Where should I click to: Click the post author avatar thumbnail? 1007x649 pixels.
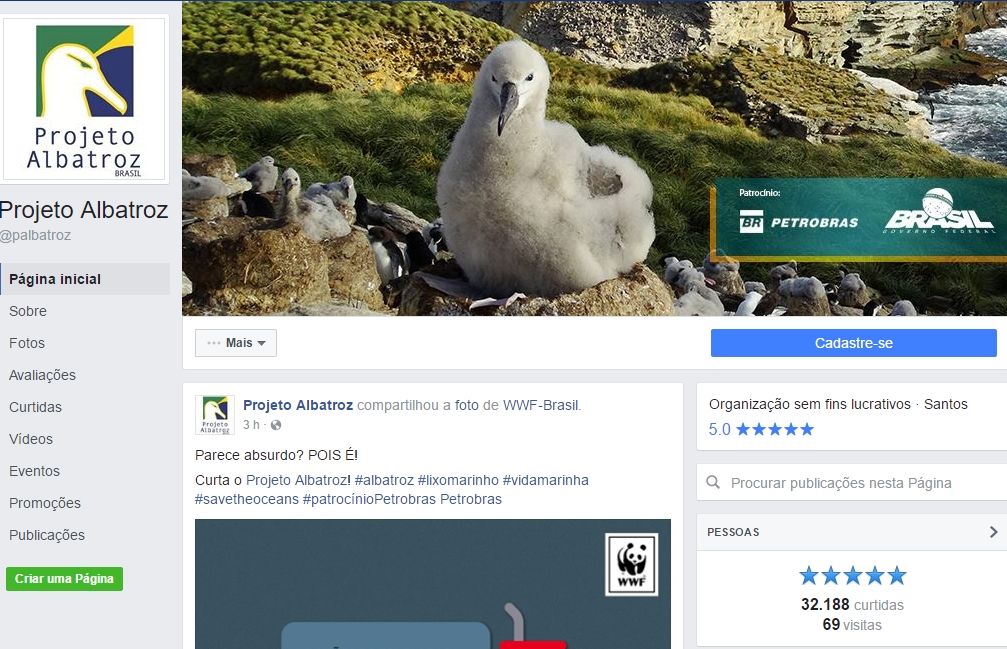click(x=215, y=415)
